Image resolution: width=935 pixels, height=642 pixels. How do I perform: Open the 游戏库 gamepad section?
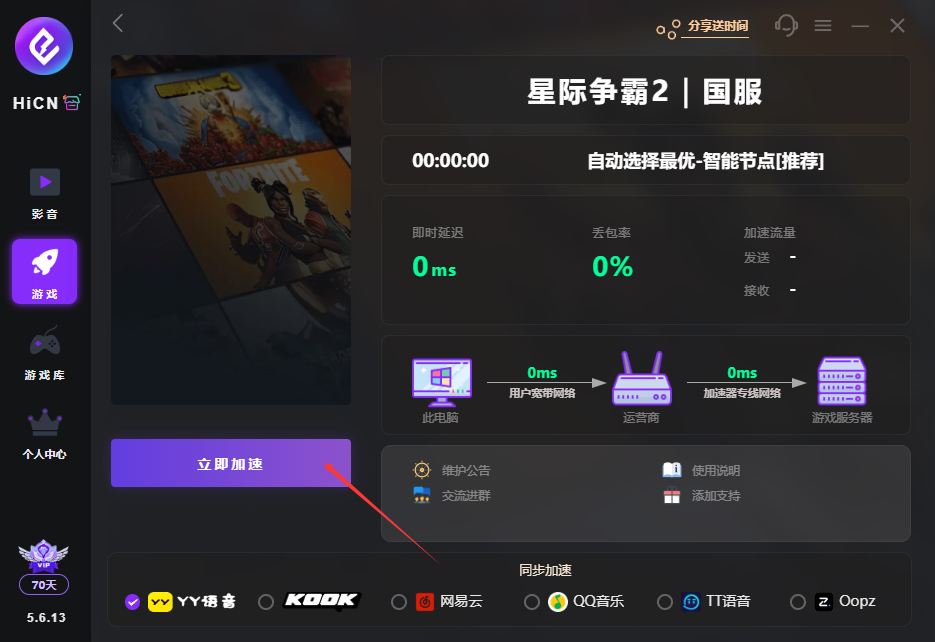point(45,353)
